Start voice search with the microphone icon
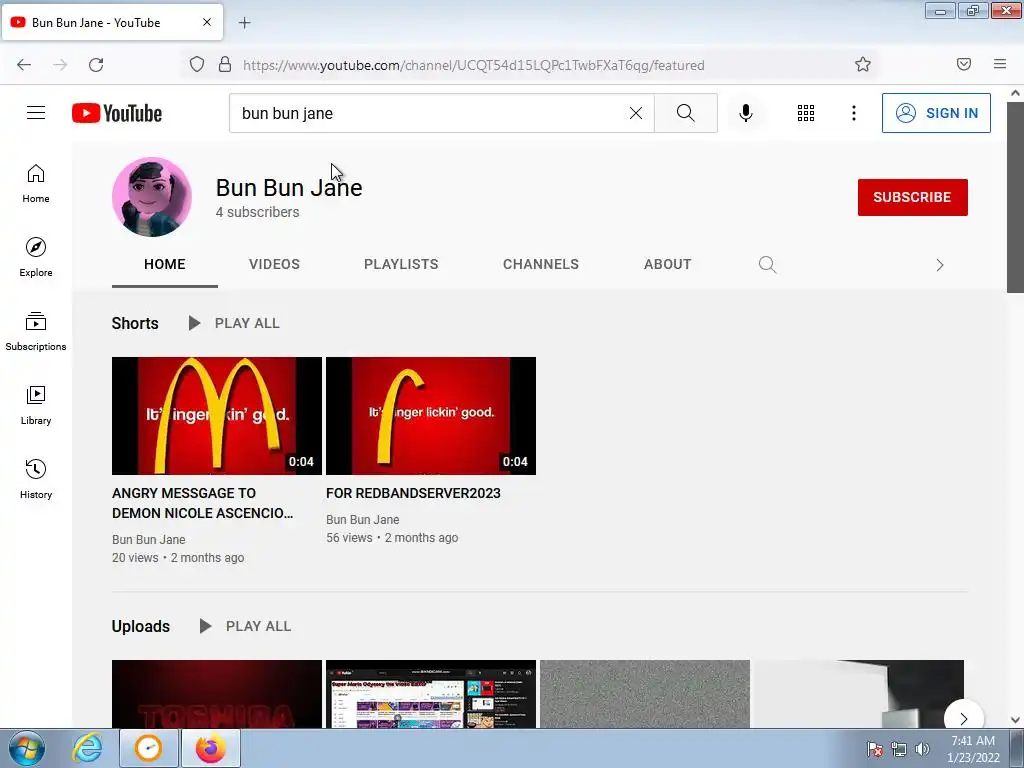 746,113
